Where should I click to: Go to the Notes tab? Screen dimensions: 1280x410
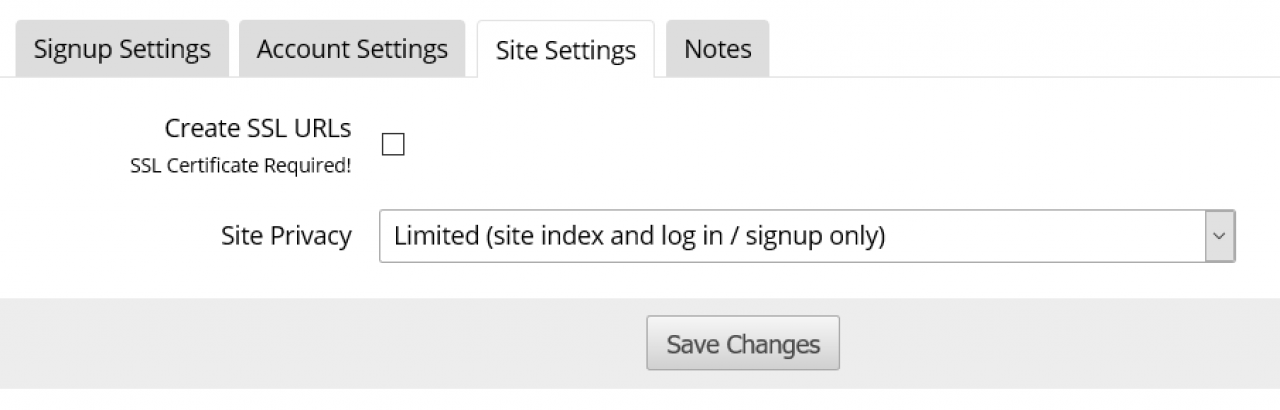pyautogui.click(x=717, y=49)
